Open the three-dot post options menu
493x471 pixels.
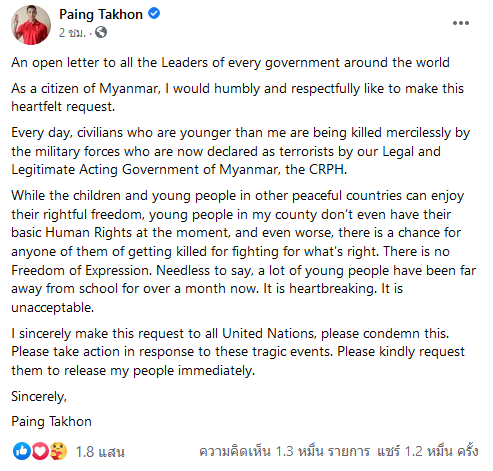click(x=461, y=23)
